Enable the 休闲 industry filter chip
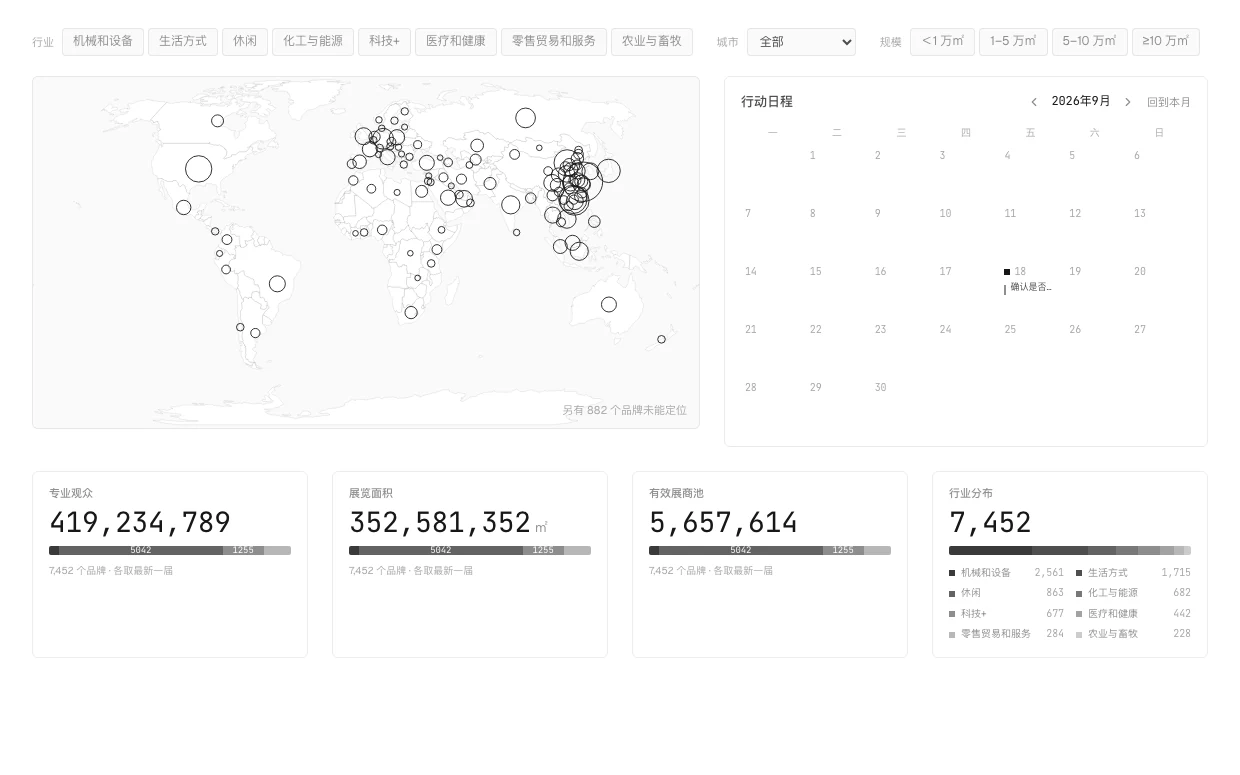The height and width of the screenshot is (775, 1240). point(245,42)
